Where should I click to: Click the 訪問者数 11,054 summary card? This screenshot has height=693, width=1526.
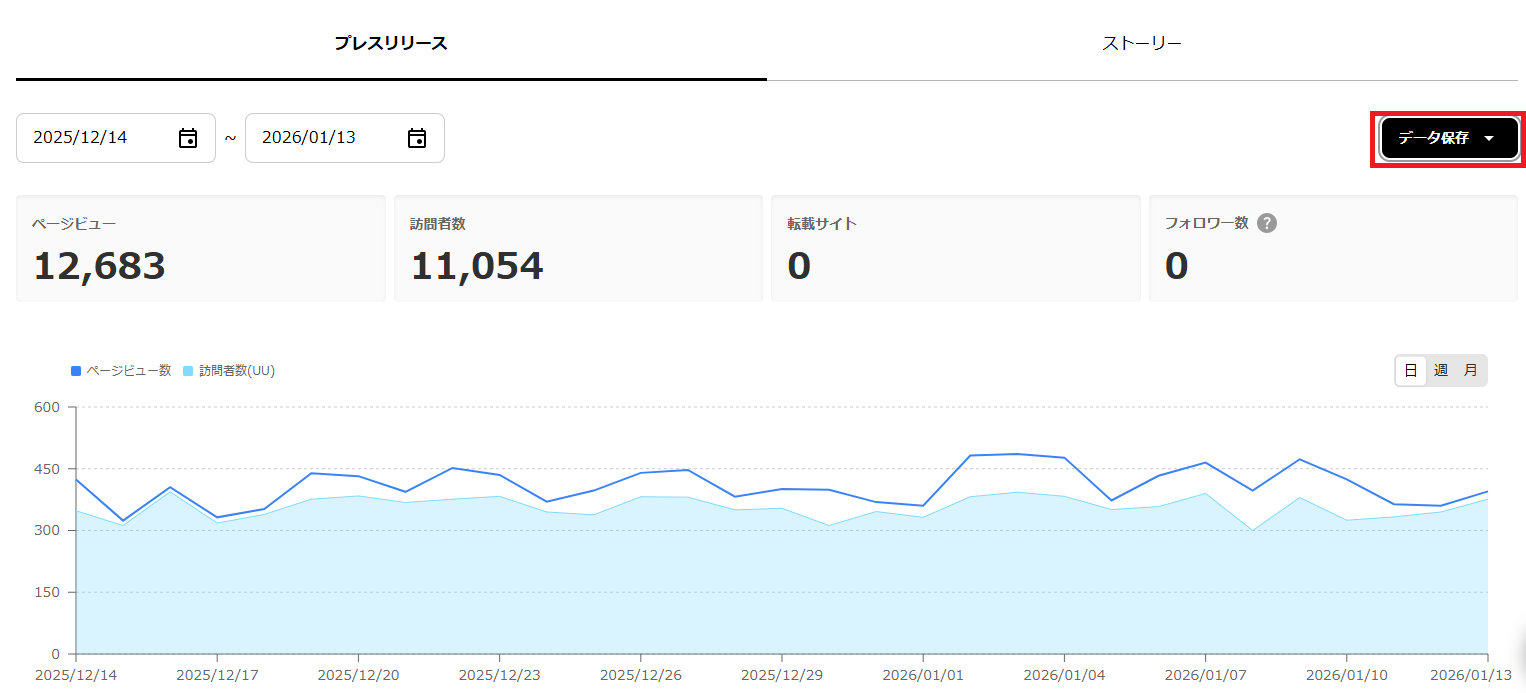pyautogui.click(x=578, y=249)
